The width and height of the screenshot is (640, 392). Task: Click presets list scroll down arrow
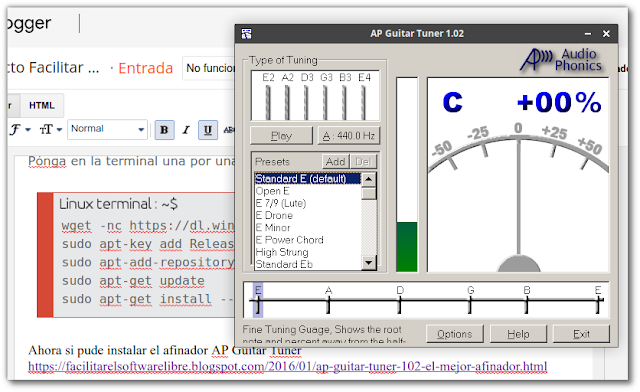369,263
